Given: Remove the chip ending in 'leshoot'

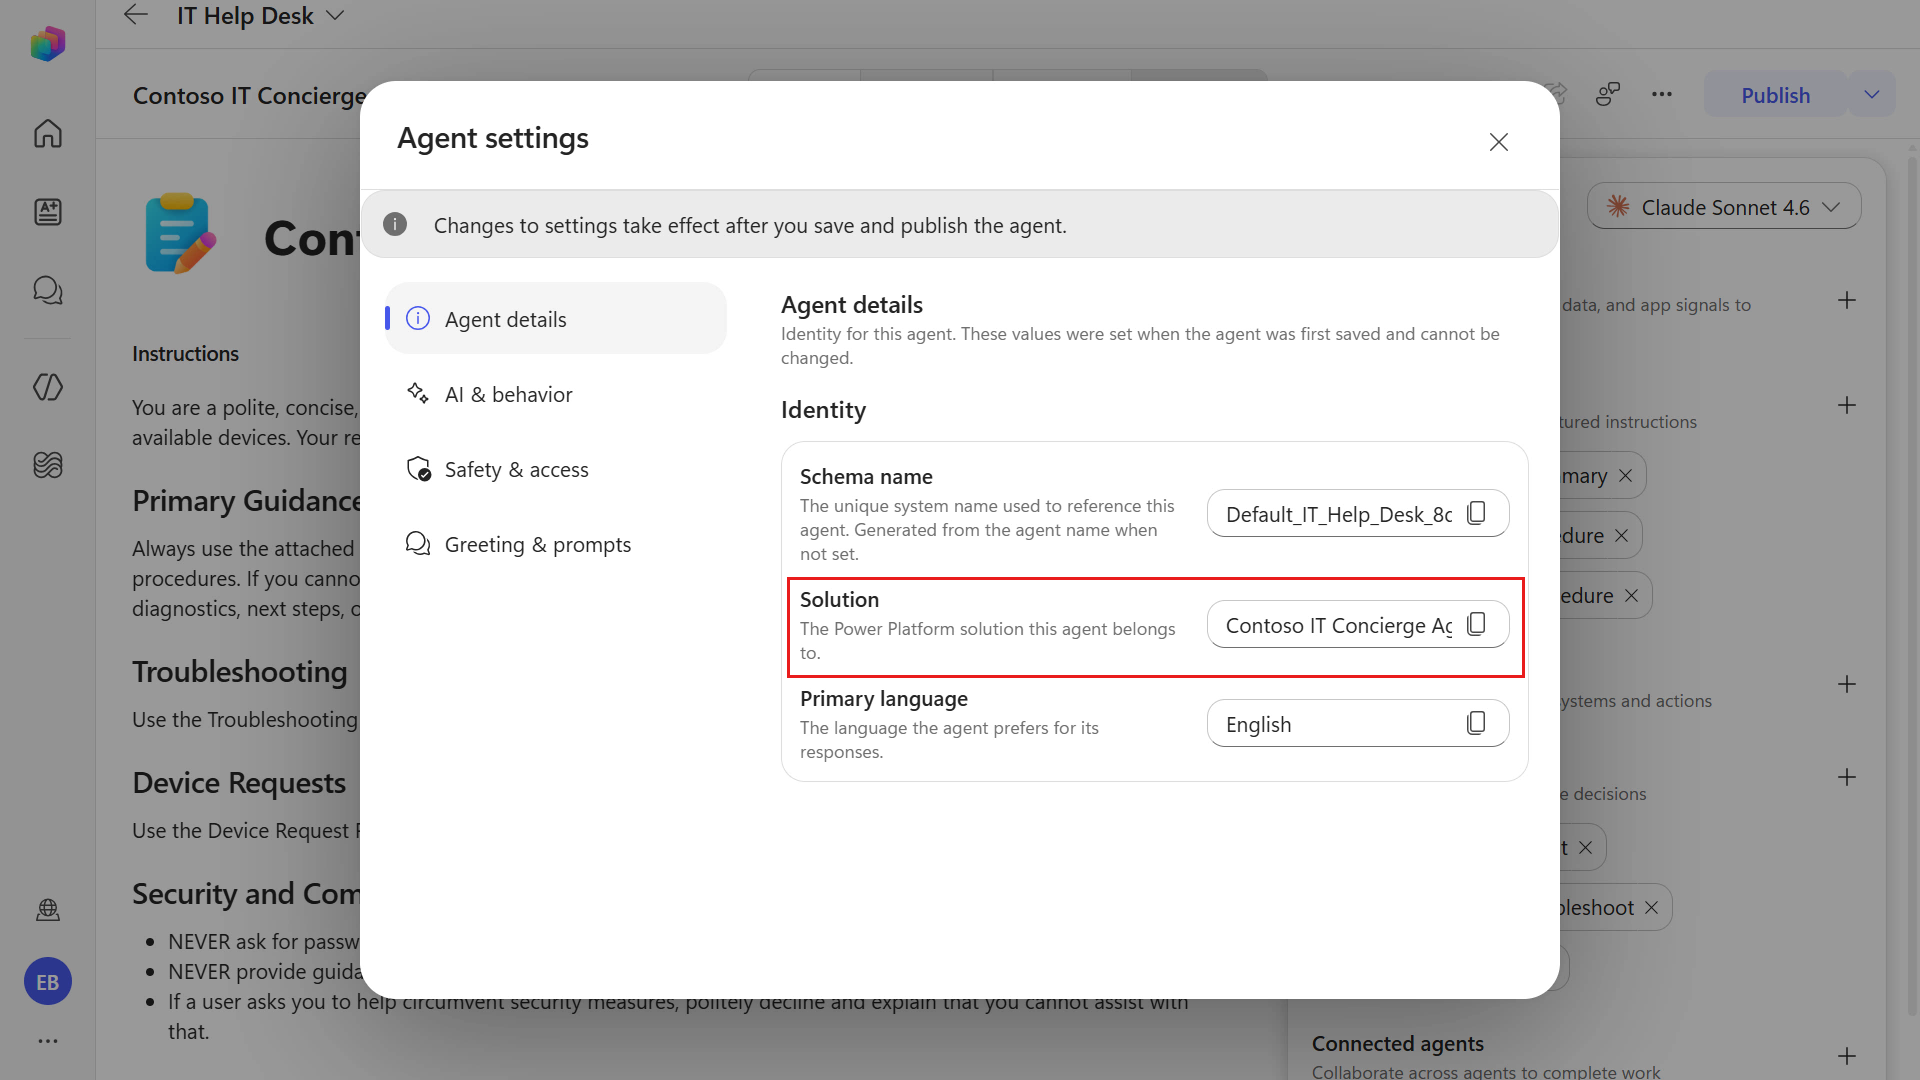Looking at the screenshot, I should [1651, 908].
